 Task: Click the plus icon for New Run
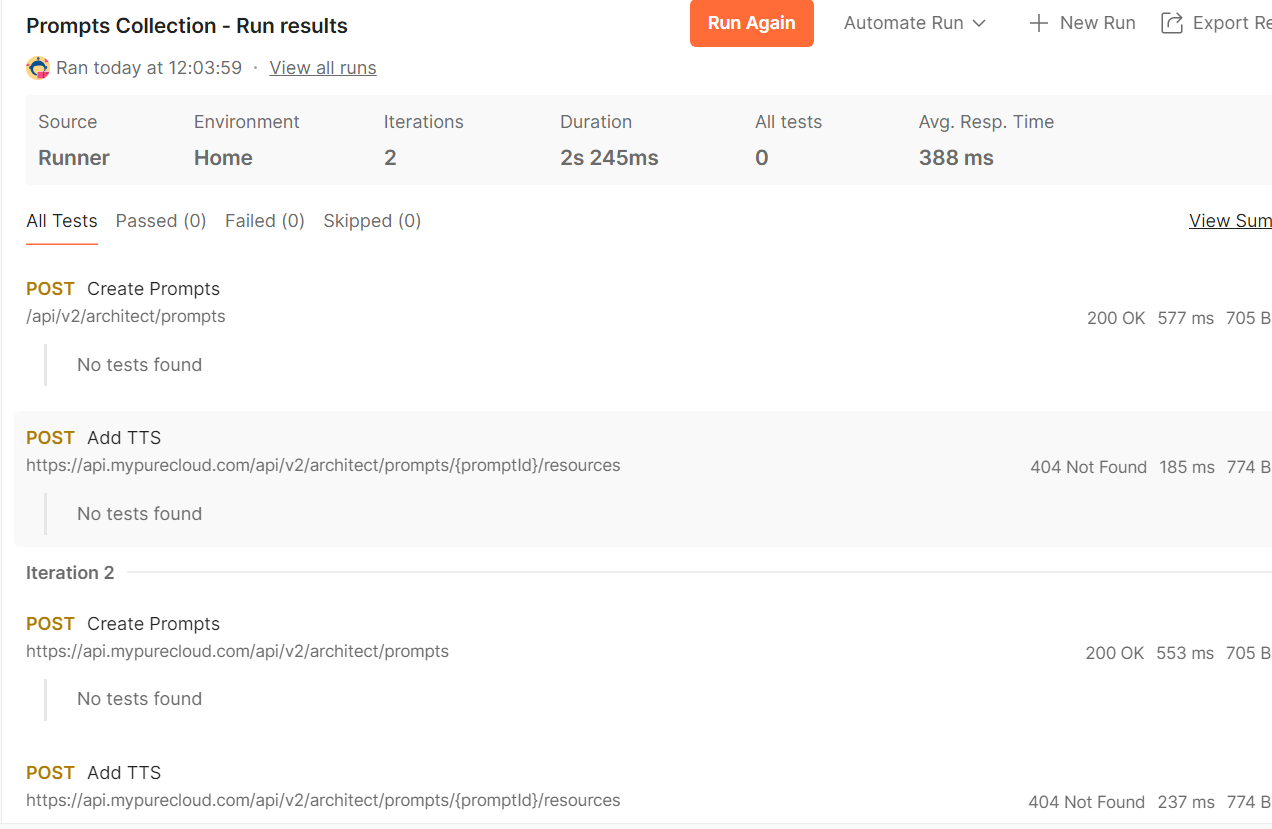pos(1039,23)
